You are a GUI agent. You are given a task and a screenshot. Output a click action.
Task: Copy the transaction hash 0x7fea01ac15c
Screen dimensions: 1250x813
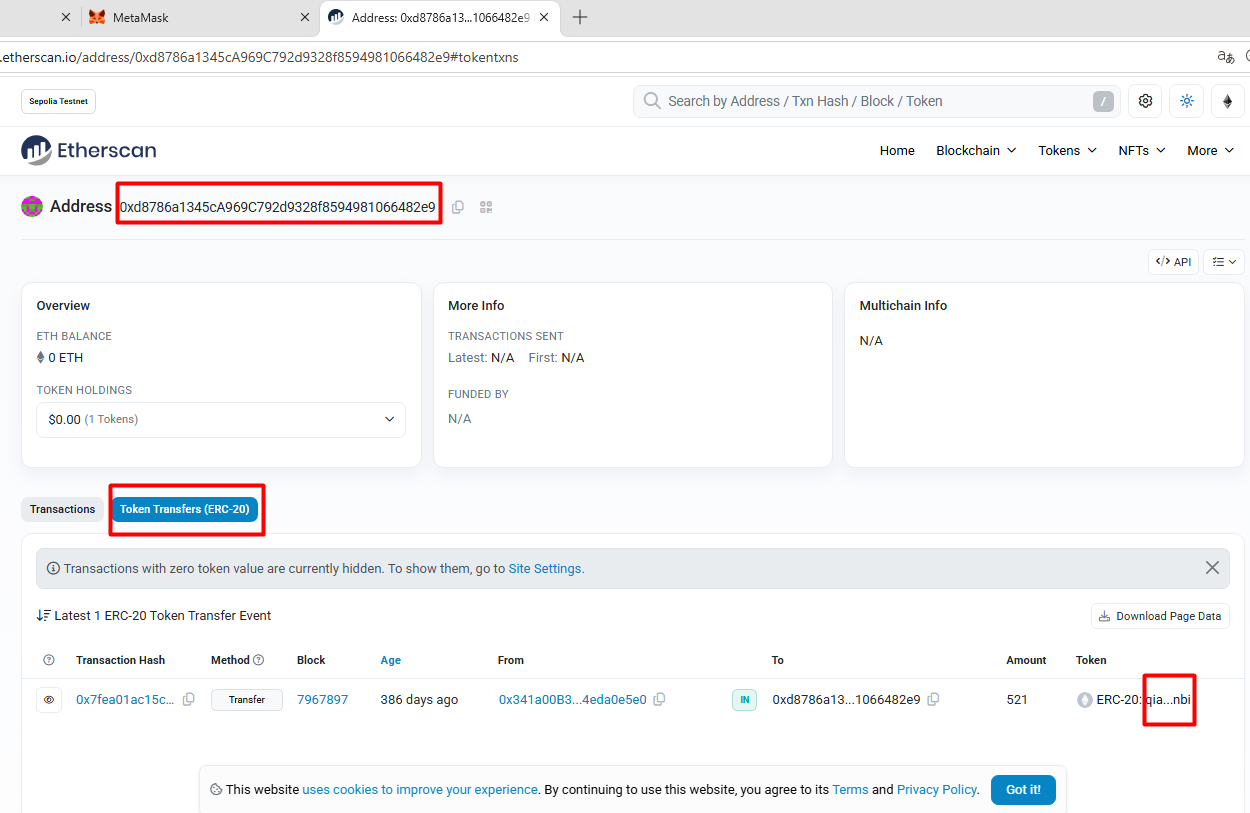coord(189,700)
